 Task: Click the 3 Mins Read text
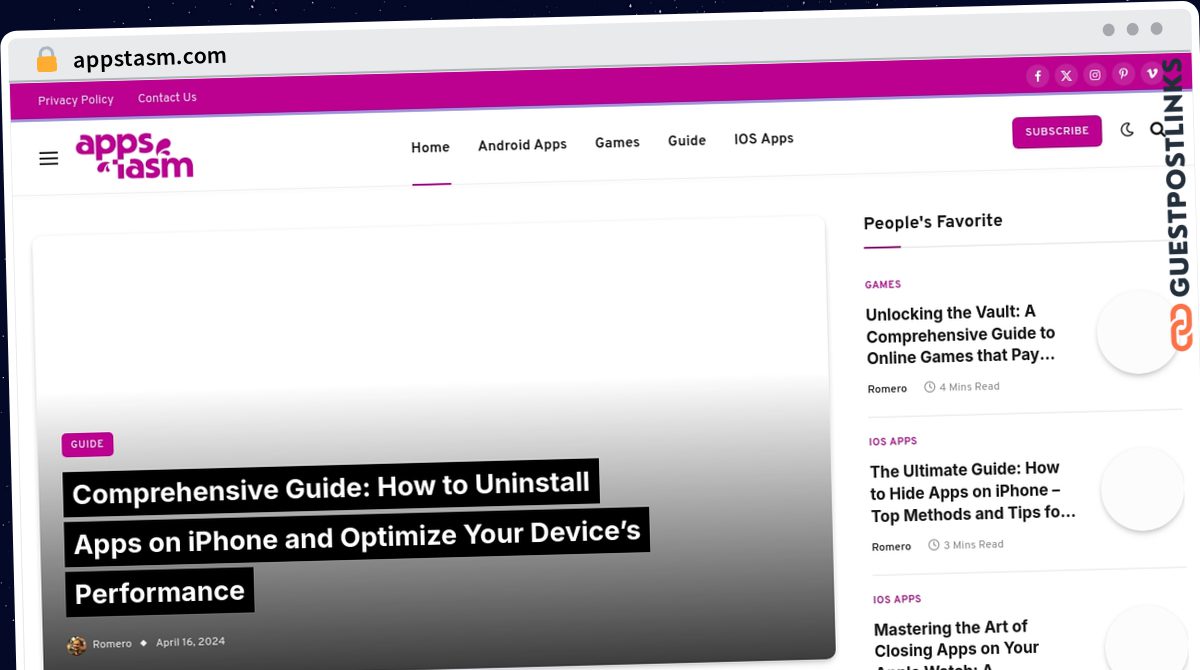(x=973, y=545)
